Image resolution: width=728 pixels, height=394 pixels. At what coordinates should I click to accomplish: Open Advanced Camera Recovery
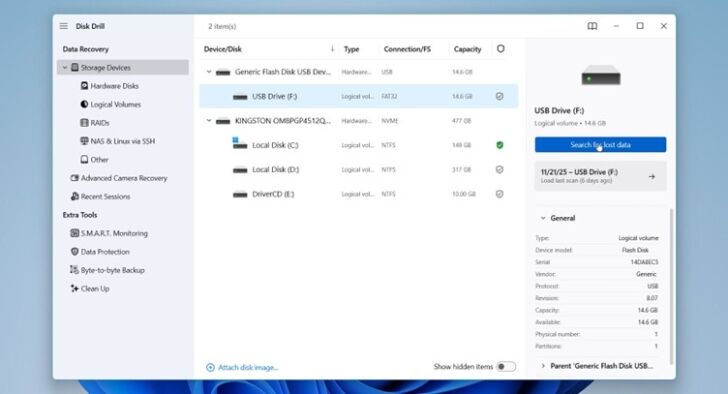click(124, 178)
